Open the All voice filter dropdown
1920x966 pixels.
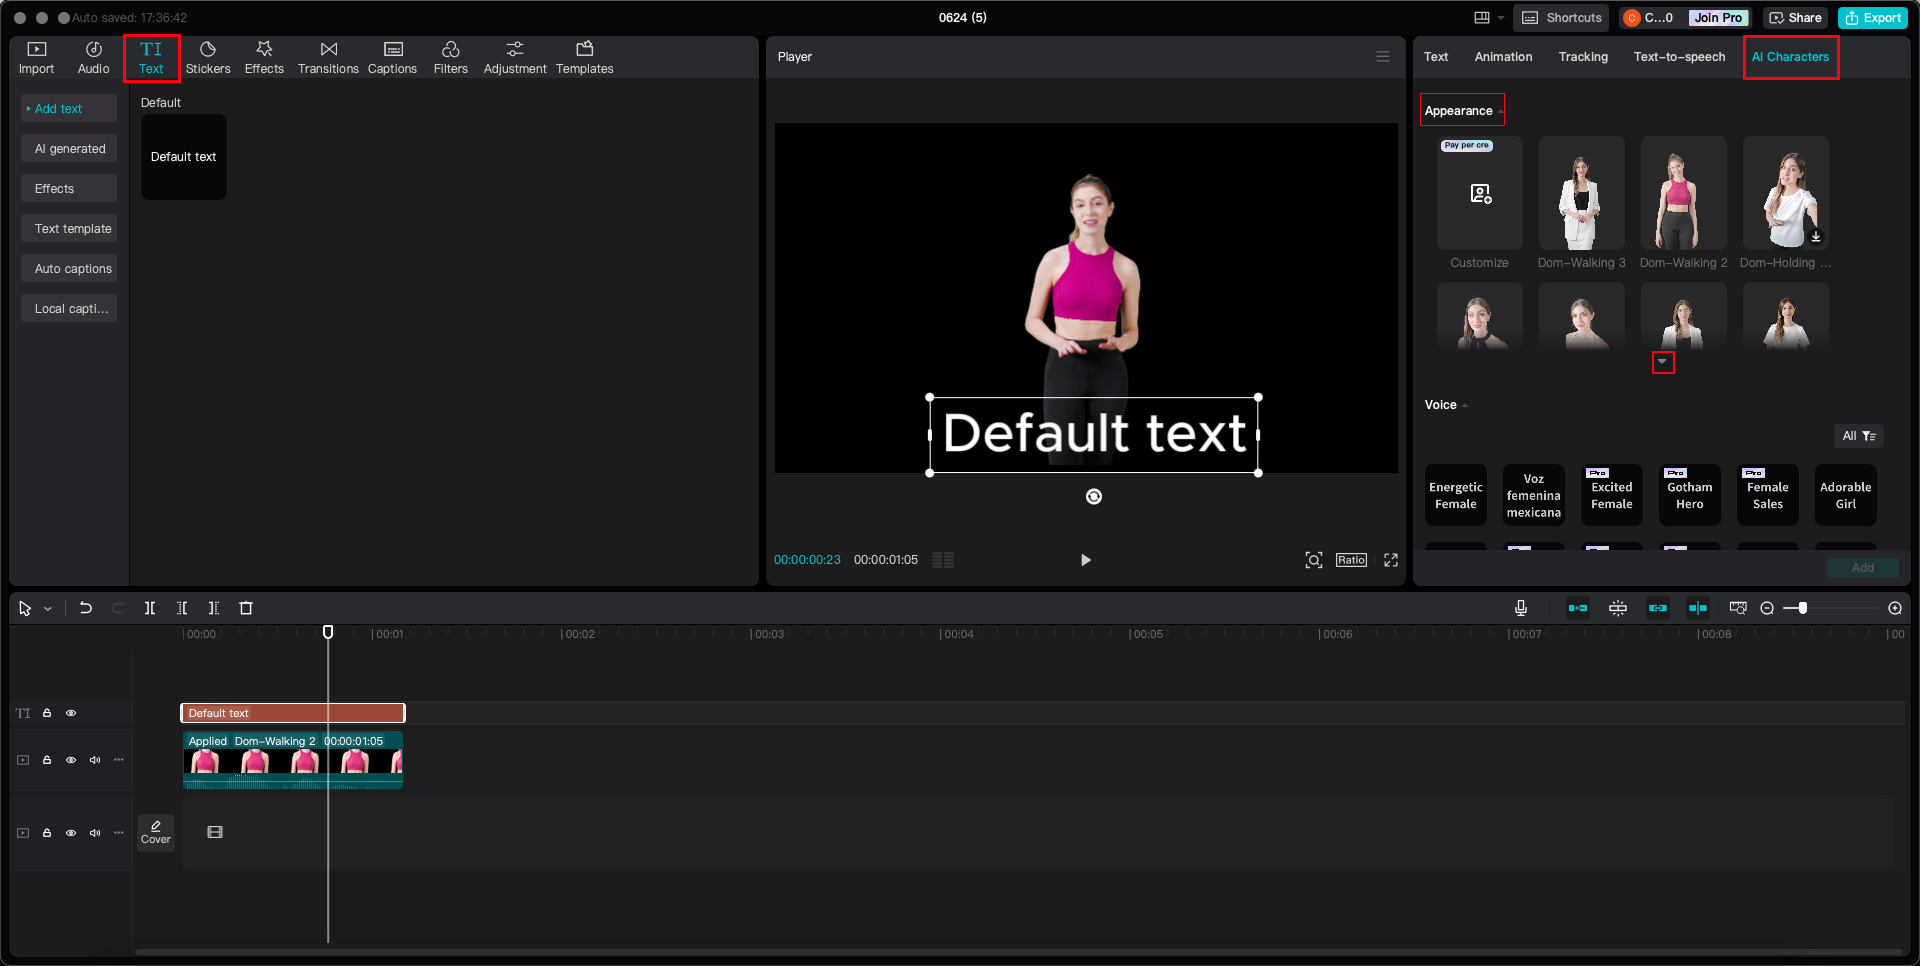[1858, 436]
